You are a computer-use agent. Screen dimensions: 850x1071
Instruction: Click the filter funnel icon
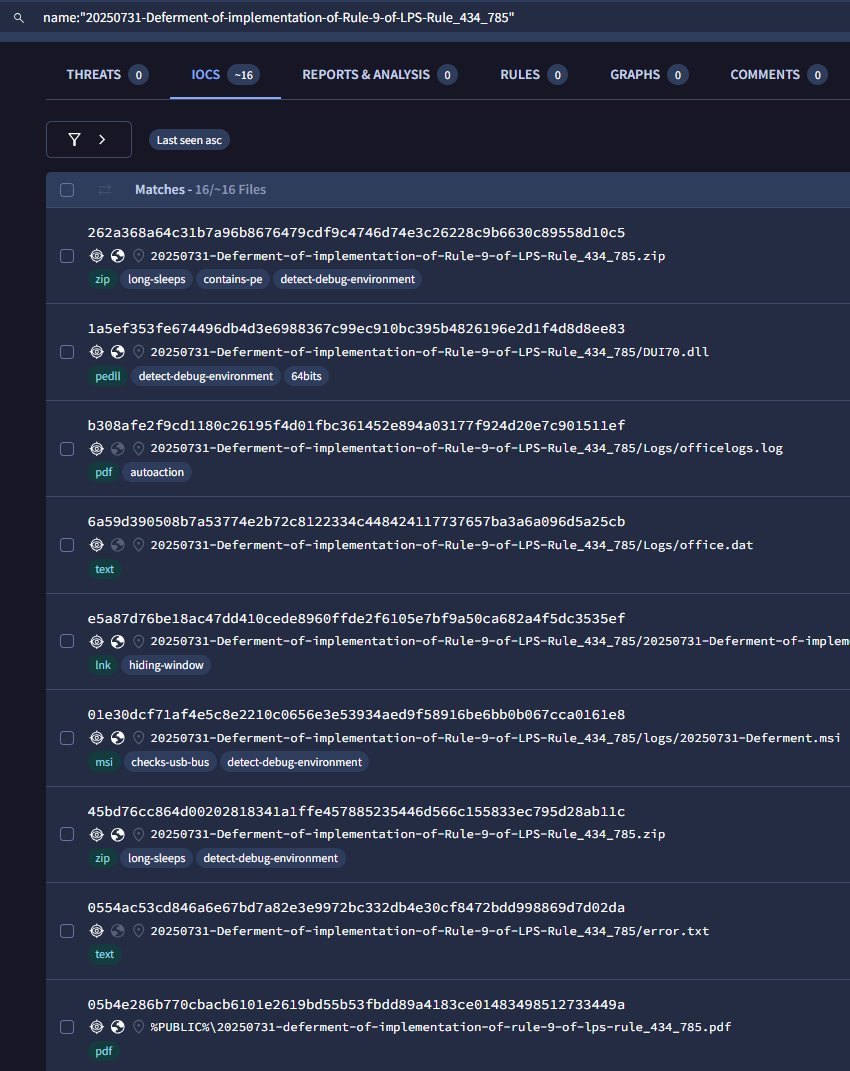point(74,140)
